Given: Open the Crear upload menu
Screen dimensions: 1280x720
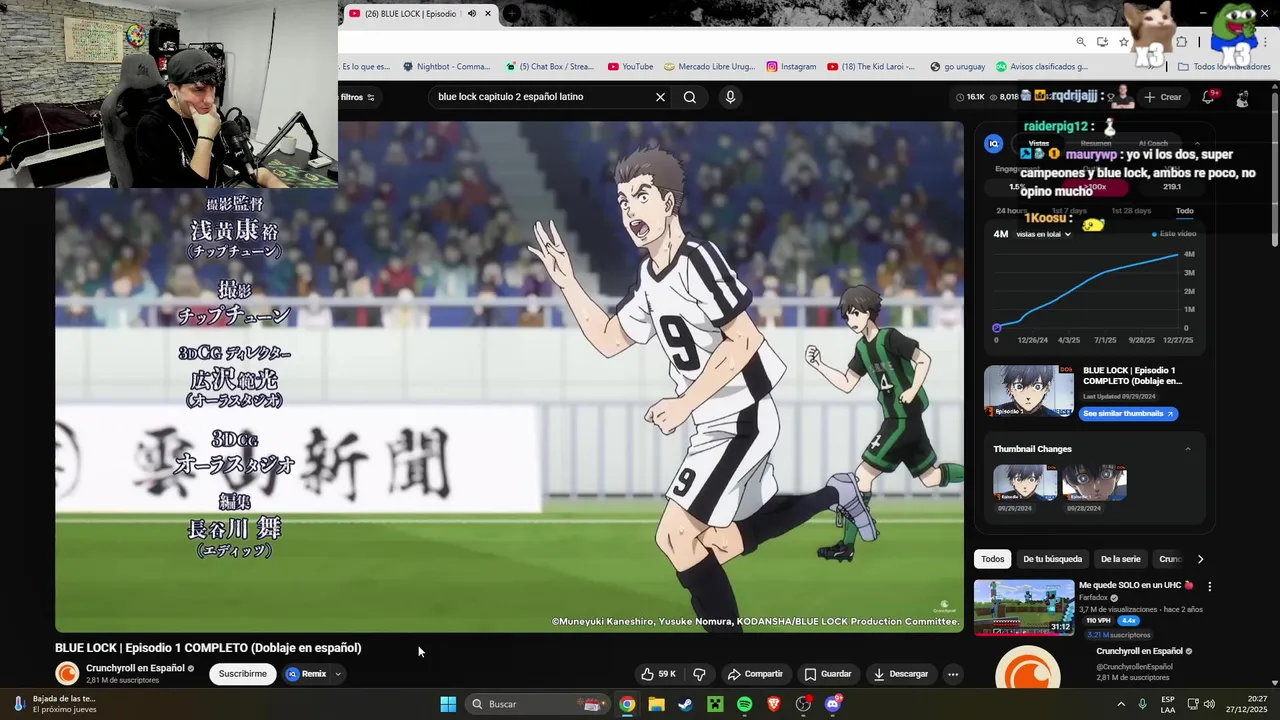Looking at the screenshot, I should [1163, 97].
